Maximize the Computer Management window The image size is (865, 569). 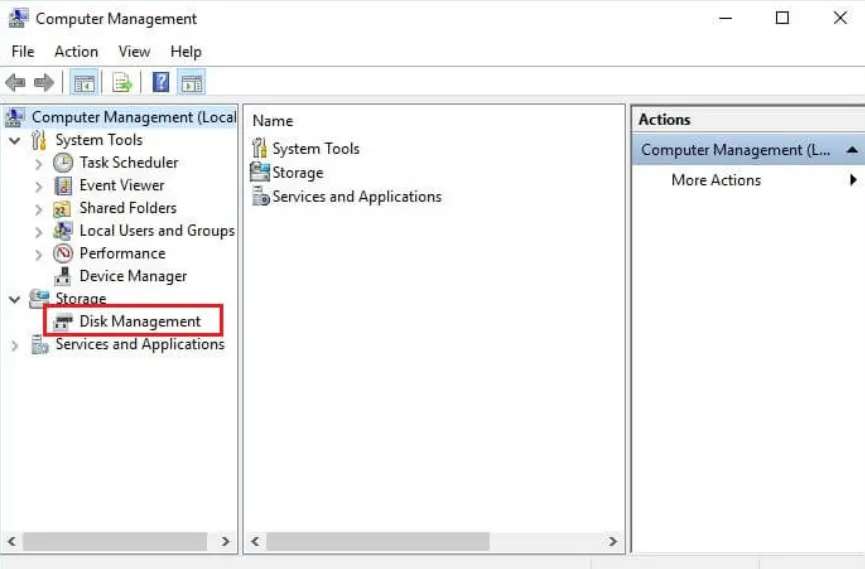(782, 18)
